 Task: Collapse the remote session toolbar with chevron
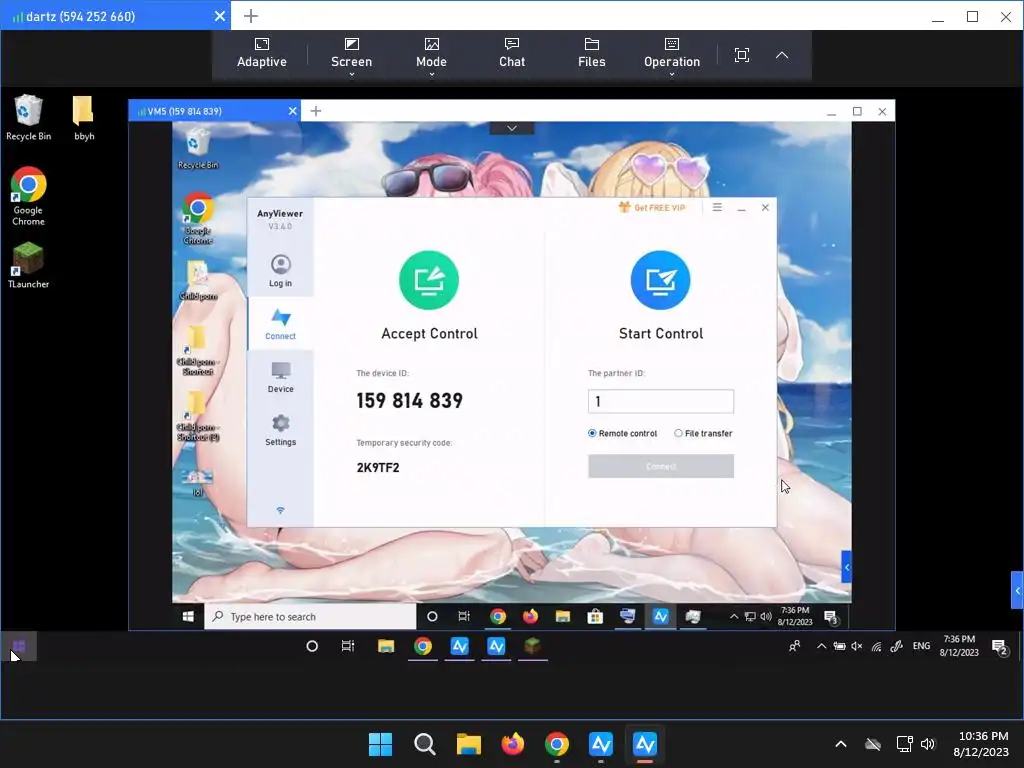(782, 55)
